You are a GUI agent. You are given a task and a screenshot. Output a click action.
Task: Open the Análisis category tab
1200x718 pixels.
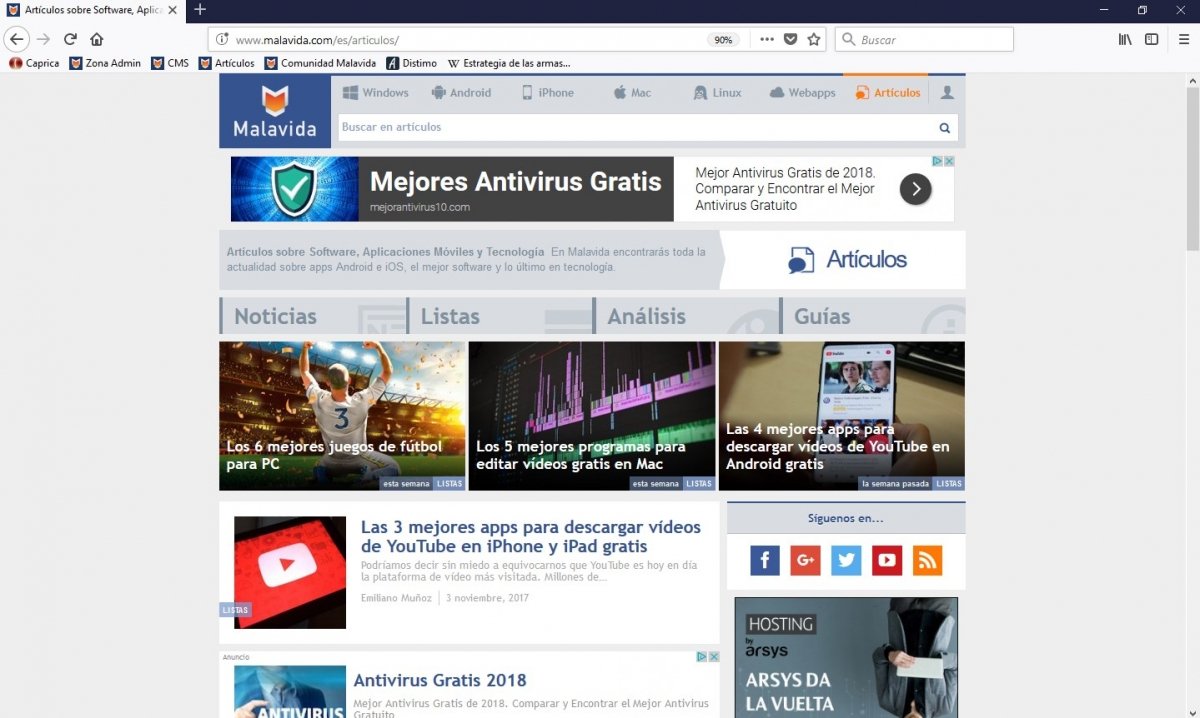point(686,316)
